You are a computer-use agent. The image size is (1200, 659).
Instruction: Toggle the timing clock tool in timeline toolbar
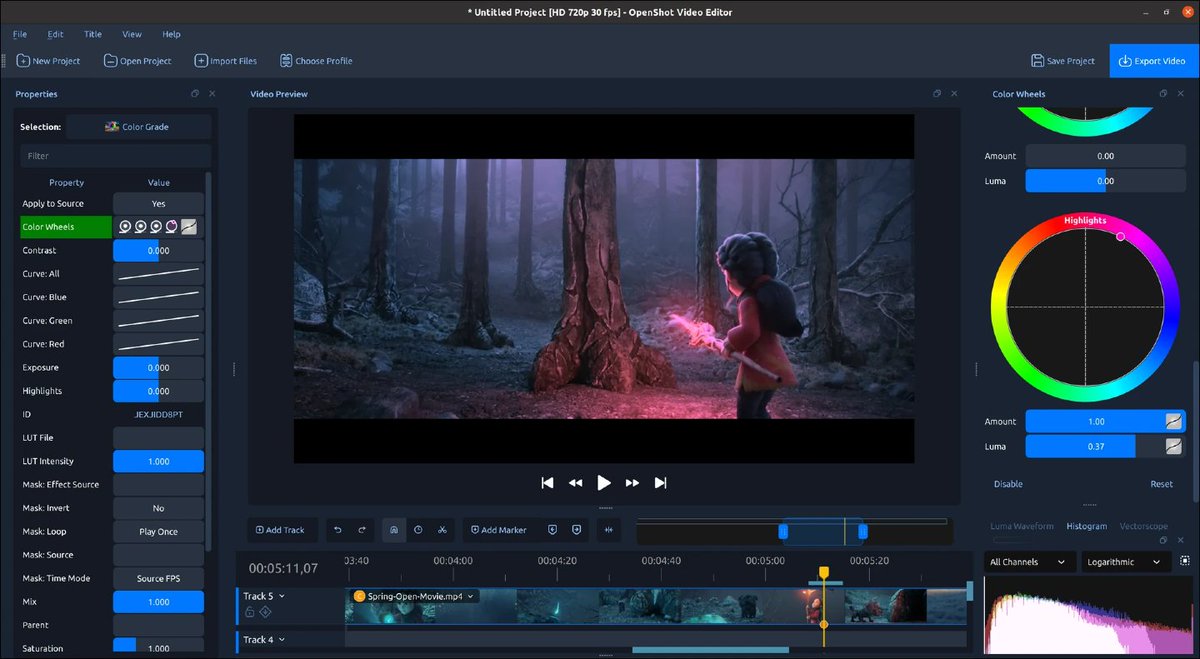coord(418,530)
